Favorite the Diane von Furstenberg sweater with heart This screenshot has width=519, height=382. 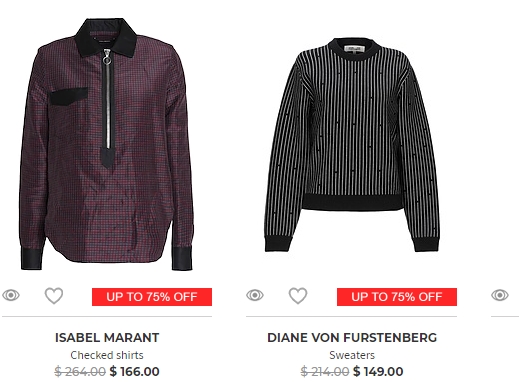(298, 296)
